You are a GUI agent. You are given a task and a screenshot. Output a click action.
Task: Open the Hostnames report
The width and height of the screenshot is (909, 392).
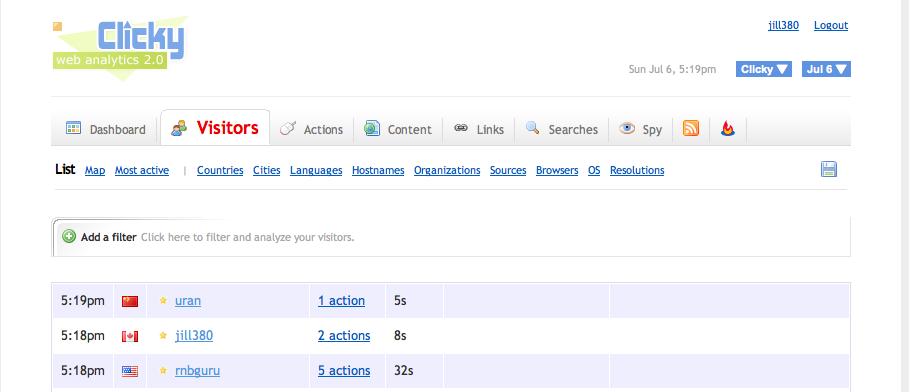[378, 170]
